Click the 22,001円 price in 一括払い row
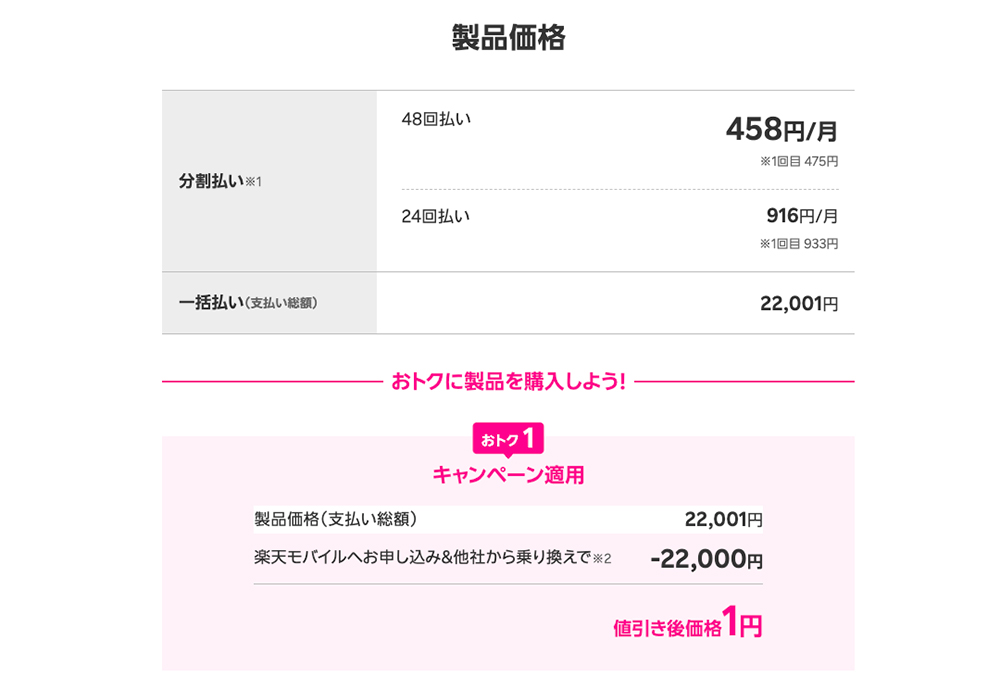The image size is (1000, 690). coord(798,303)
